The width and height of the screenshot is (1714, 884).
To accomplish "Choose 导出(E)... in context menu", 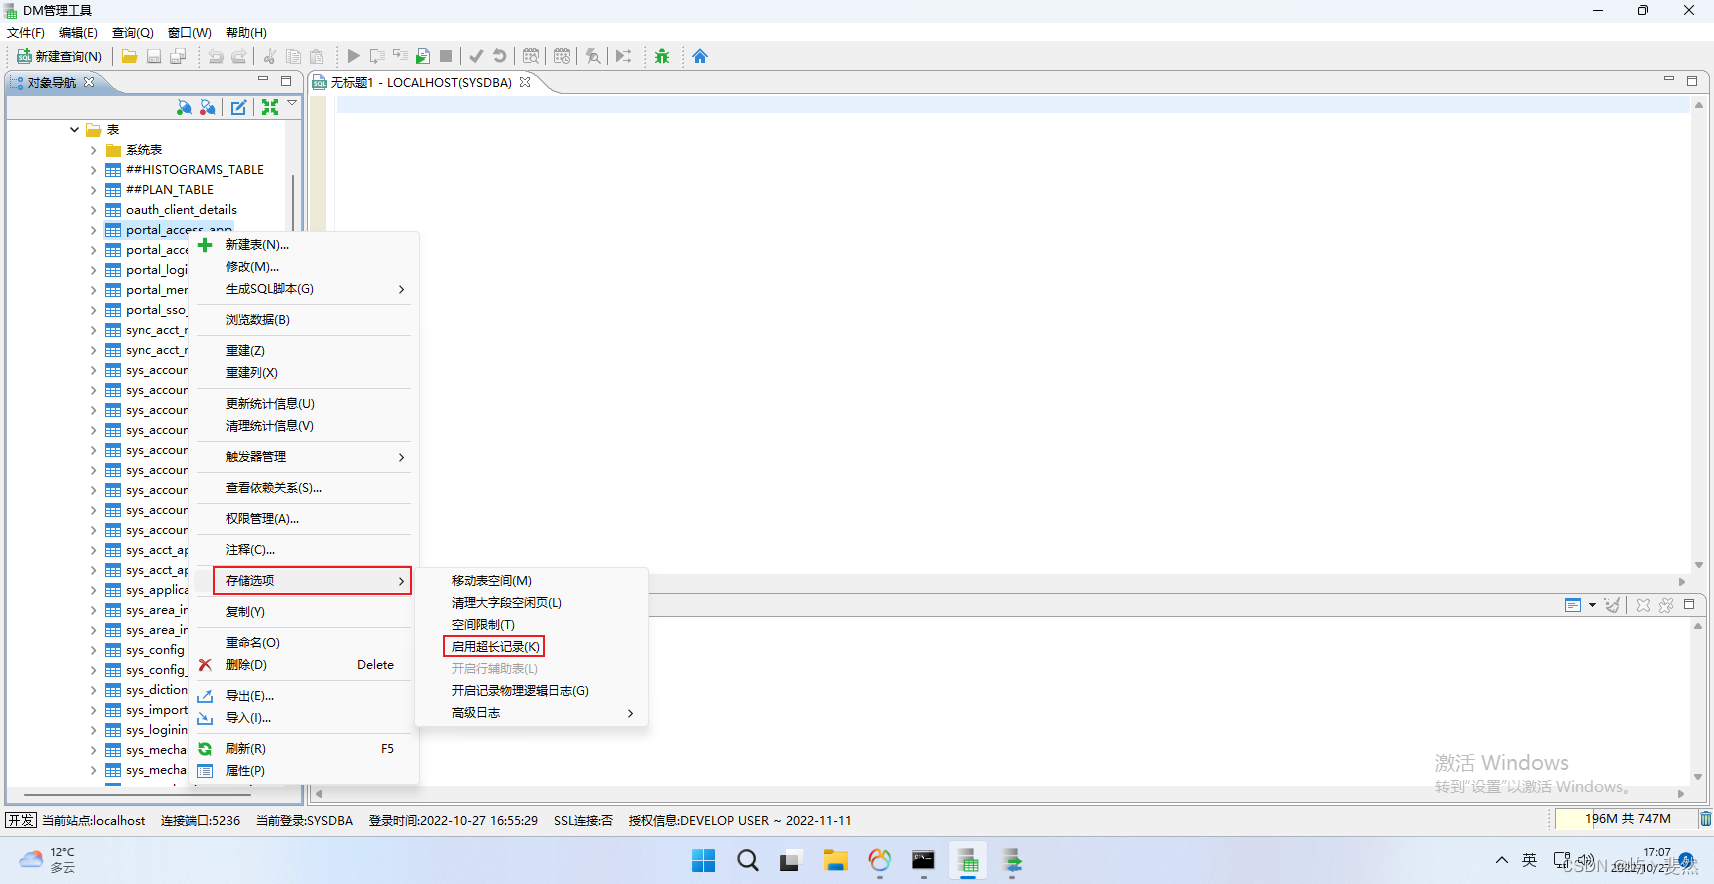I will 304,696.
